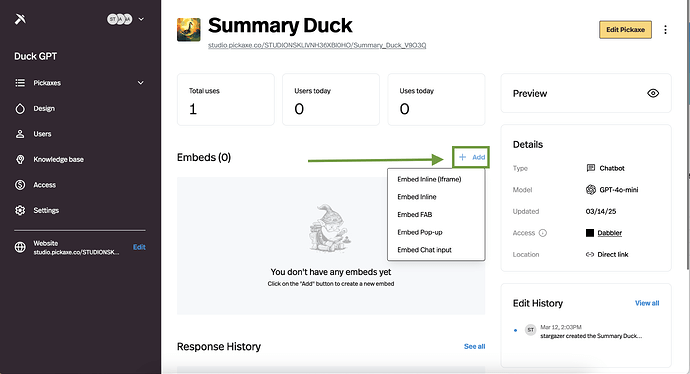Click the black Dabbler color square
The width and height of the screenshot is (690, 374).
pyautogui.click(x=590, y=233)
